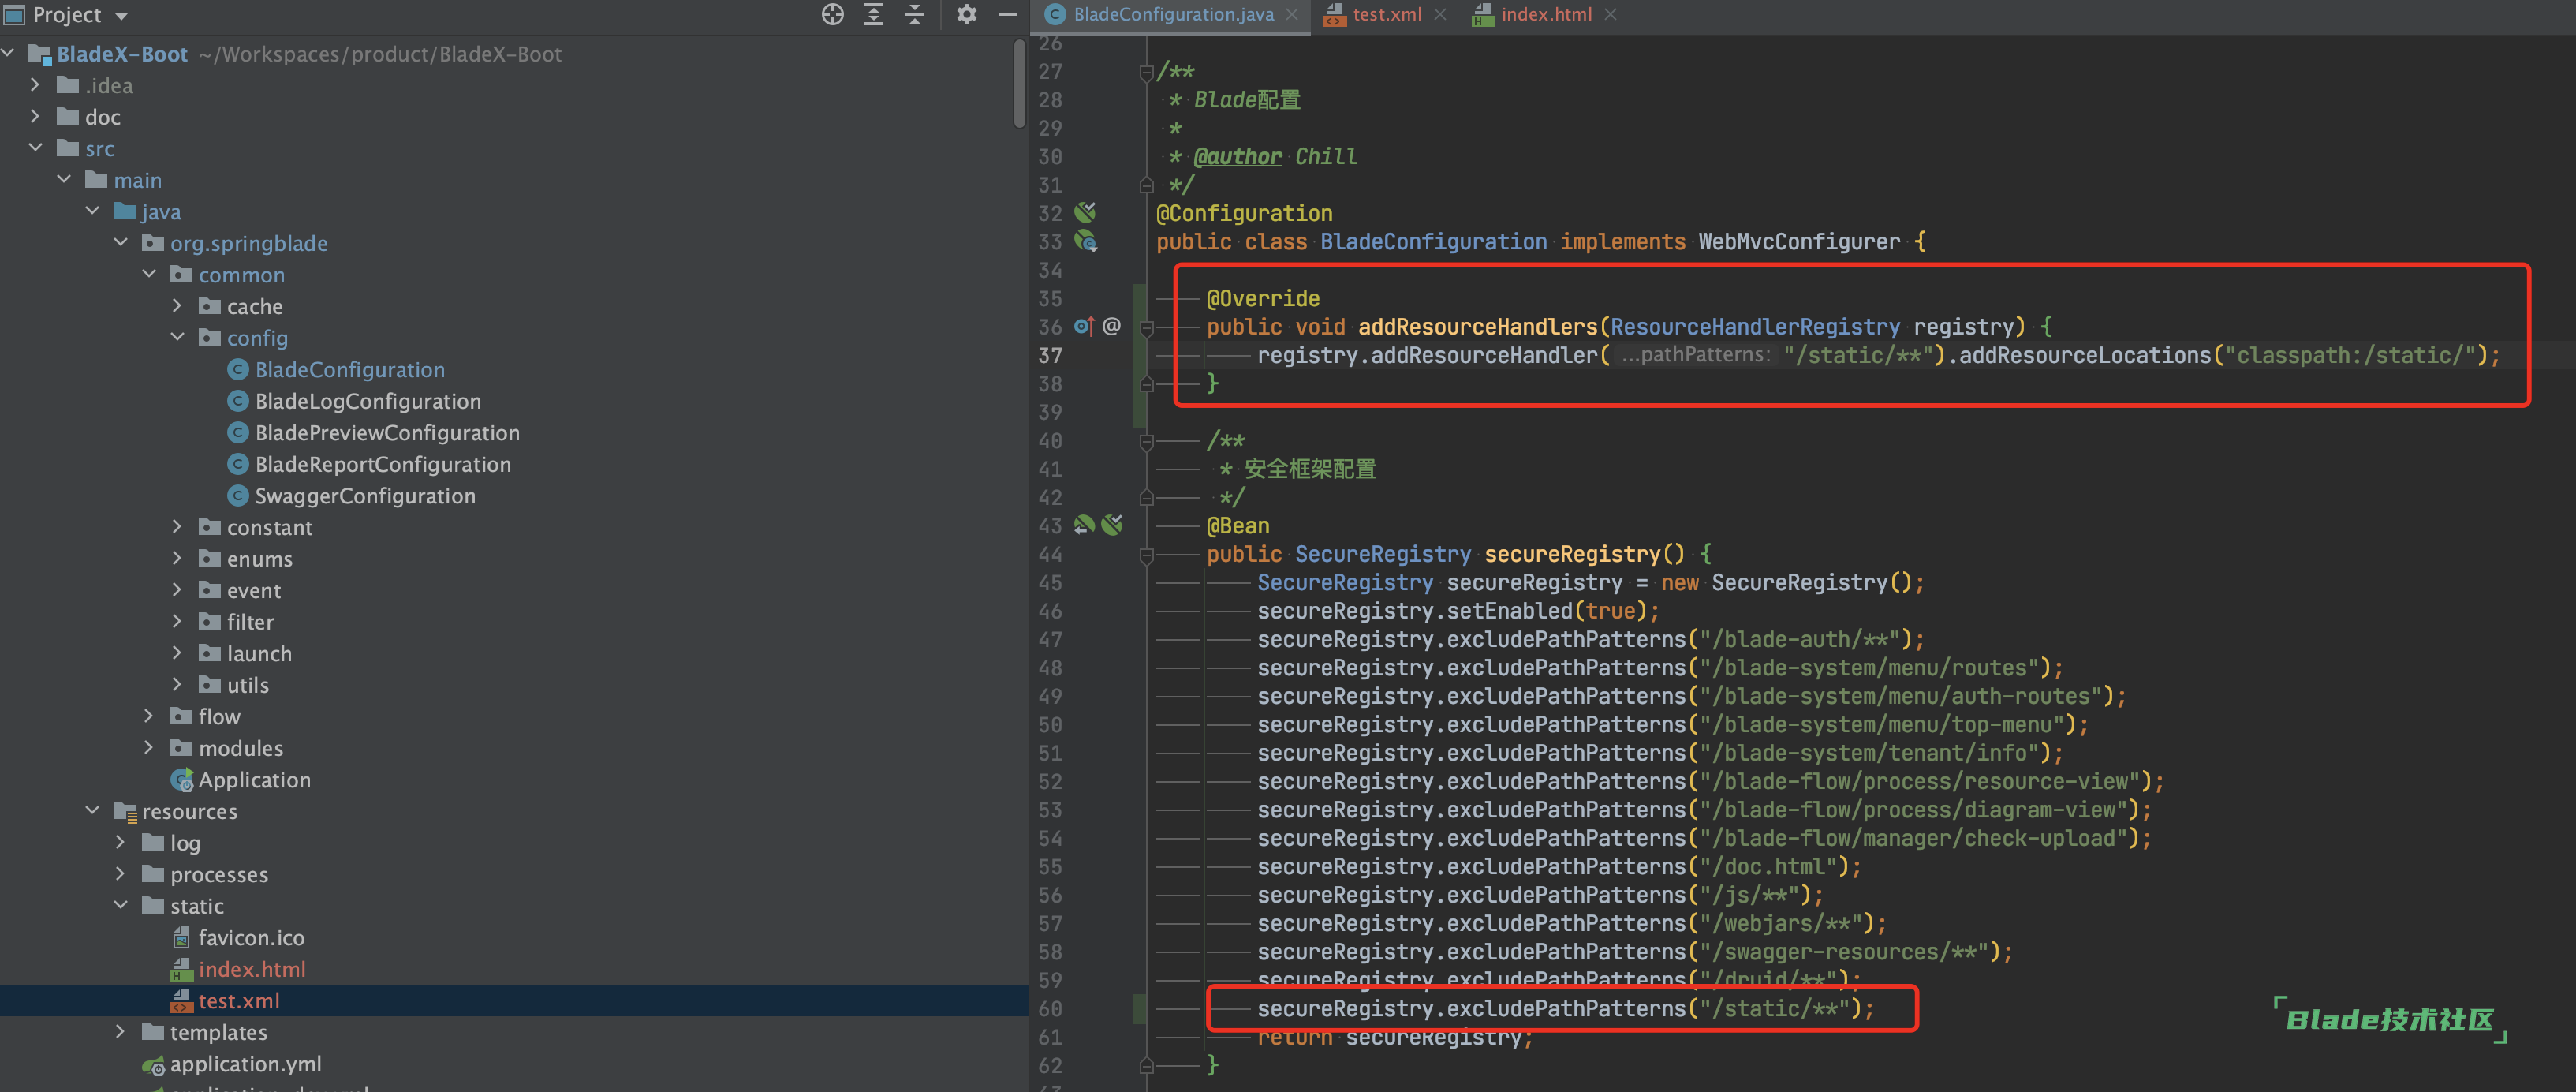Screen dimensions: 2576x1092
Task: Switch to the test.xml editor tab
Action: (1386, 14)
